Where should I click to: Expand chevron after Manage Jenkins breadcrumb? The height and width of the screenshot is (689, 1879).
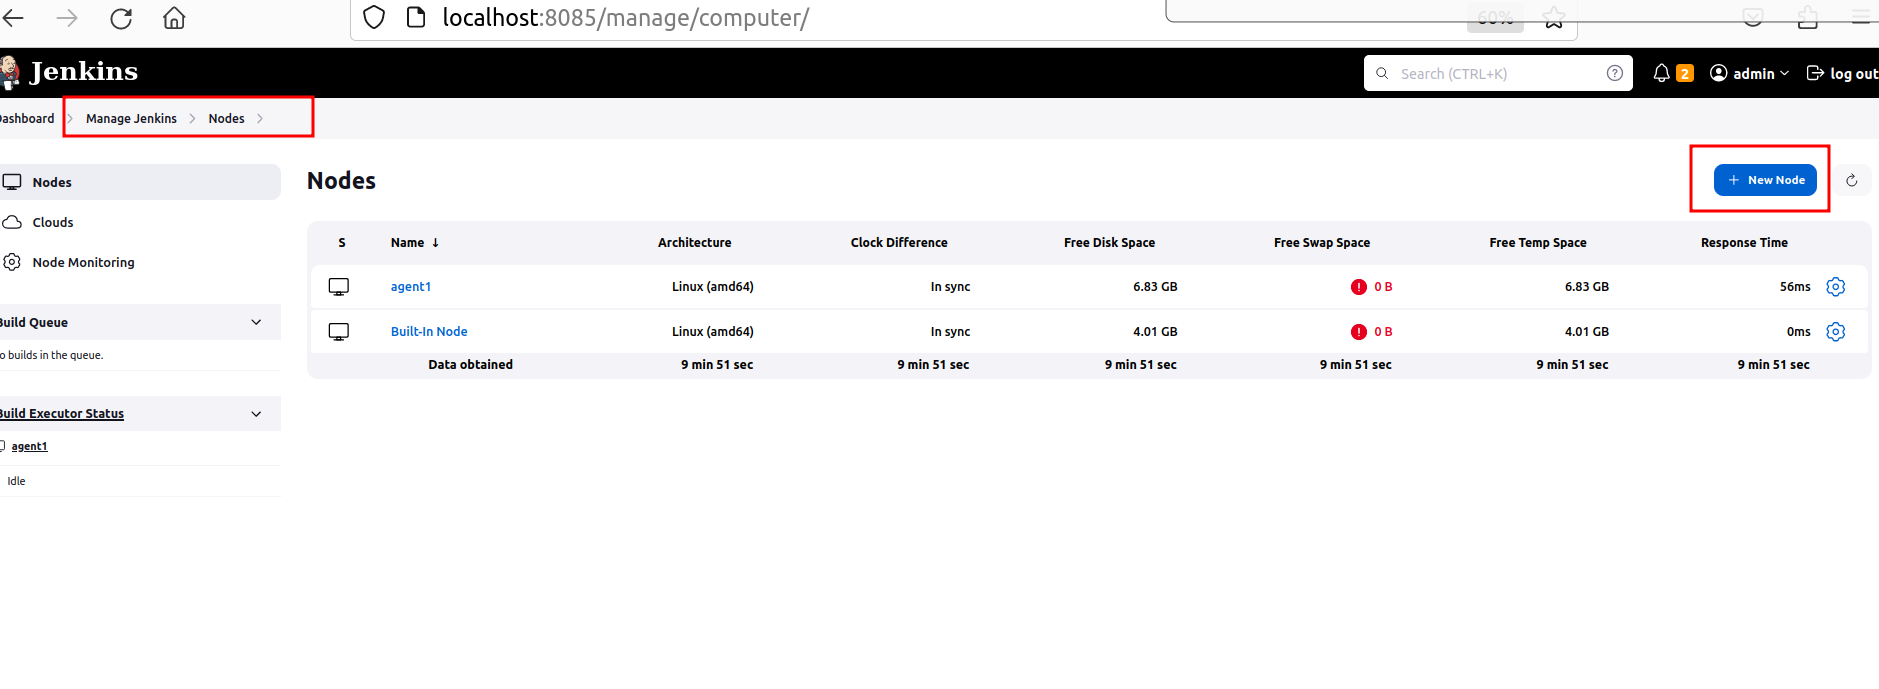click(193, 118)
